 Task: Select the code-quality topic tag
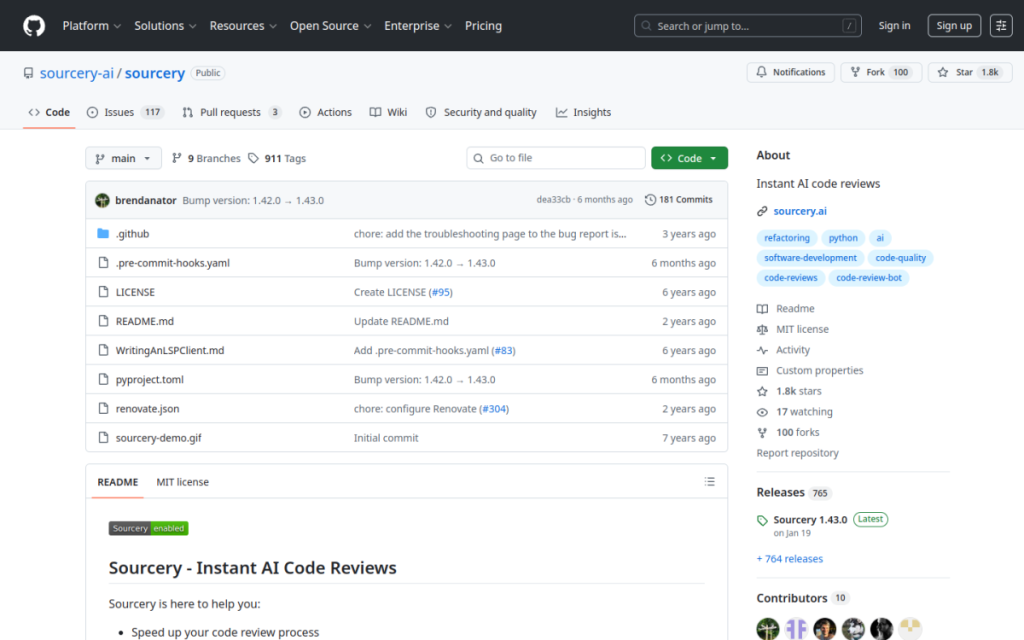tap(901, 258)
